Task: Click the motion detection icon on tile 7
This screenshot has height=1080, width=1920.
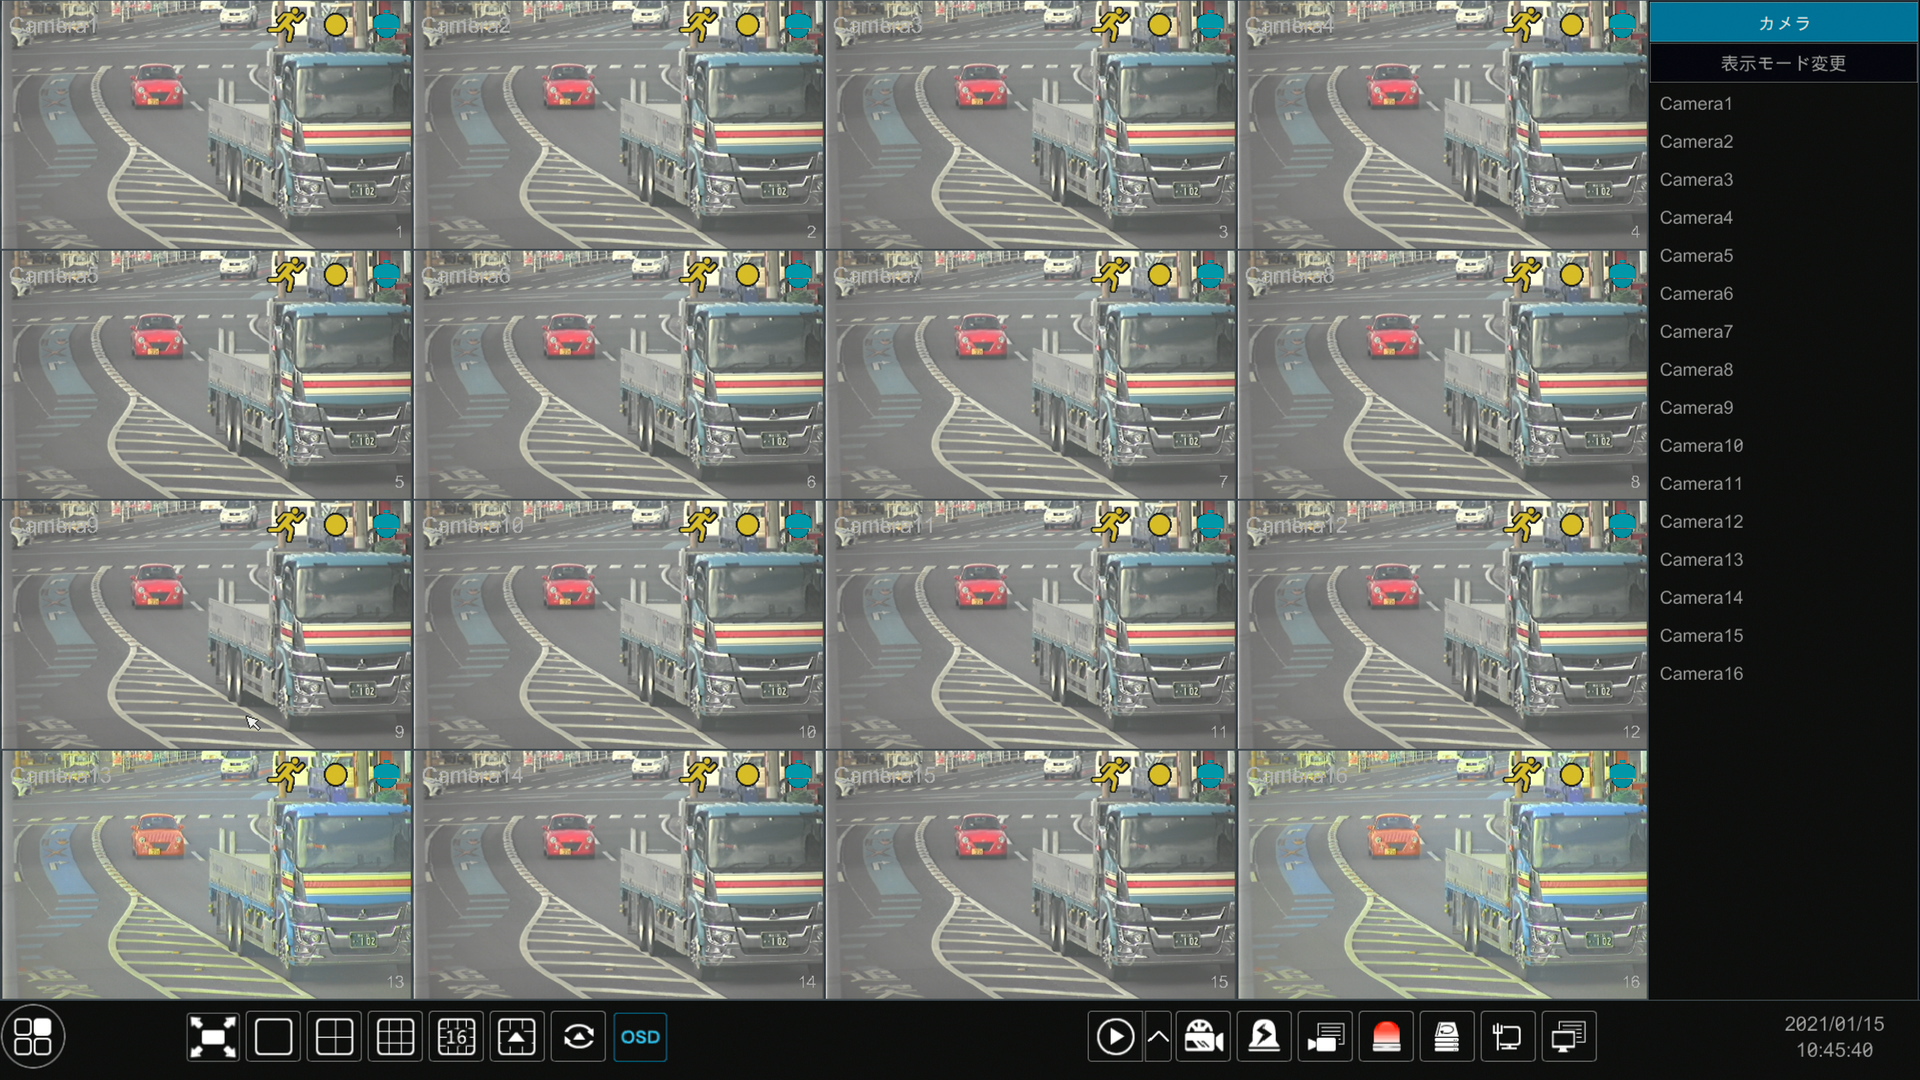Action: click(1111, 274)
